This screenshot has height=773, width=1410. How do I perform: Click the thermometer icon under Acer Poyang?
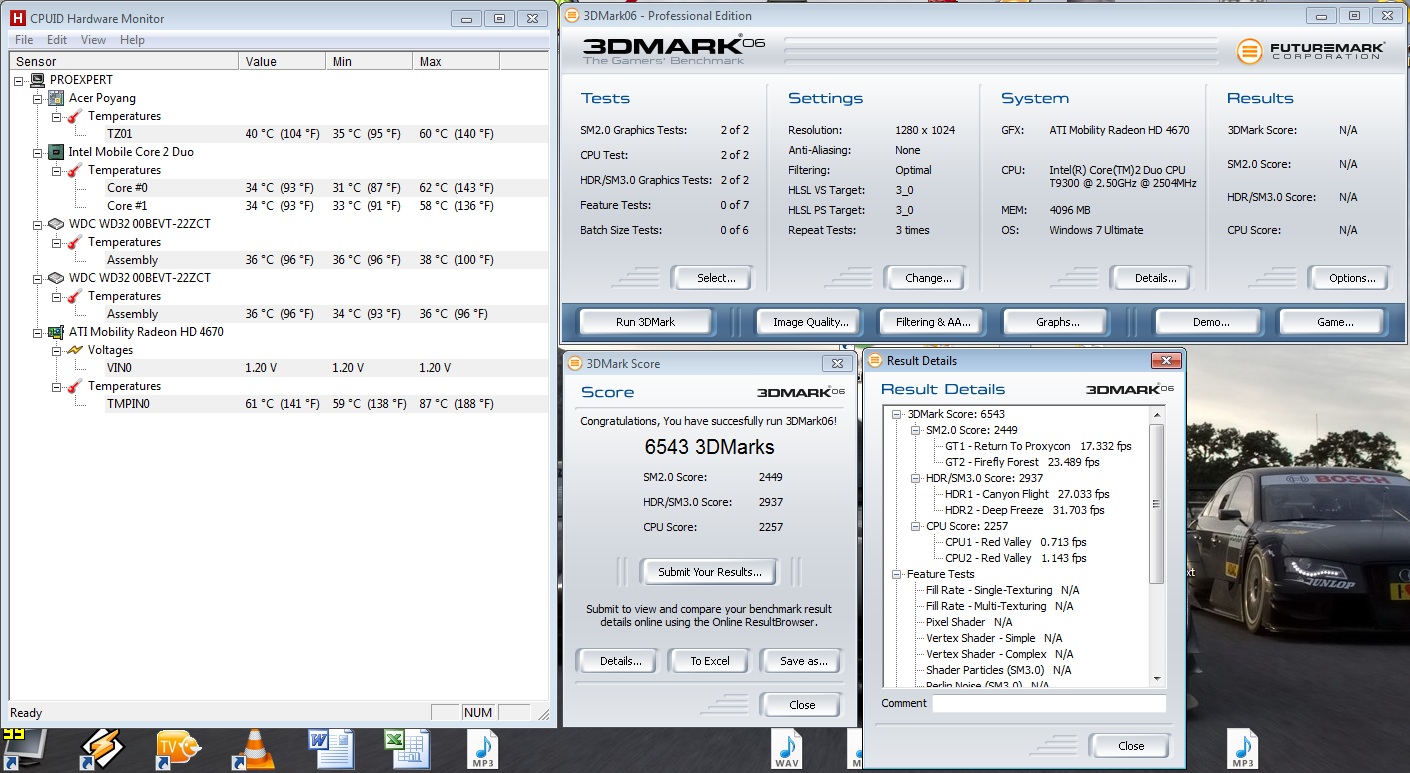tap(75, 116)
